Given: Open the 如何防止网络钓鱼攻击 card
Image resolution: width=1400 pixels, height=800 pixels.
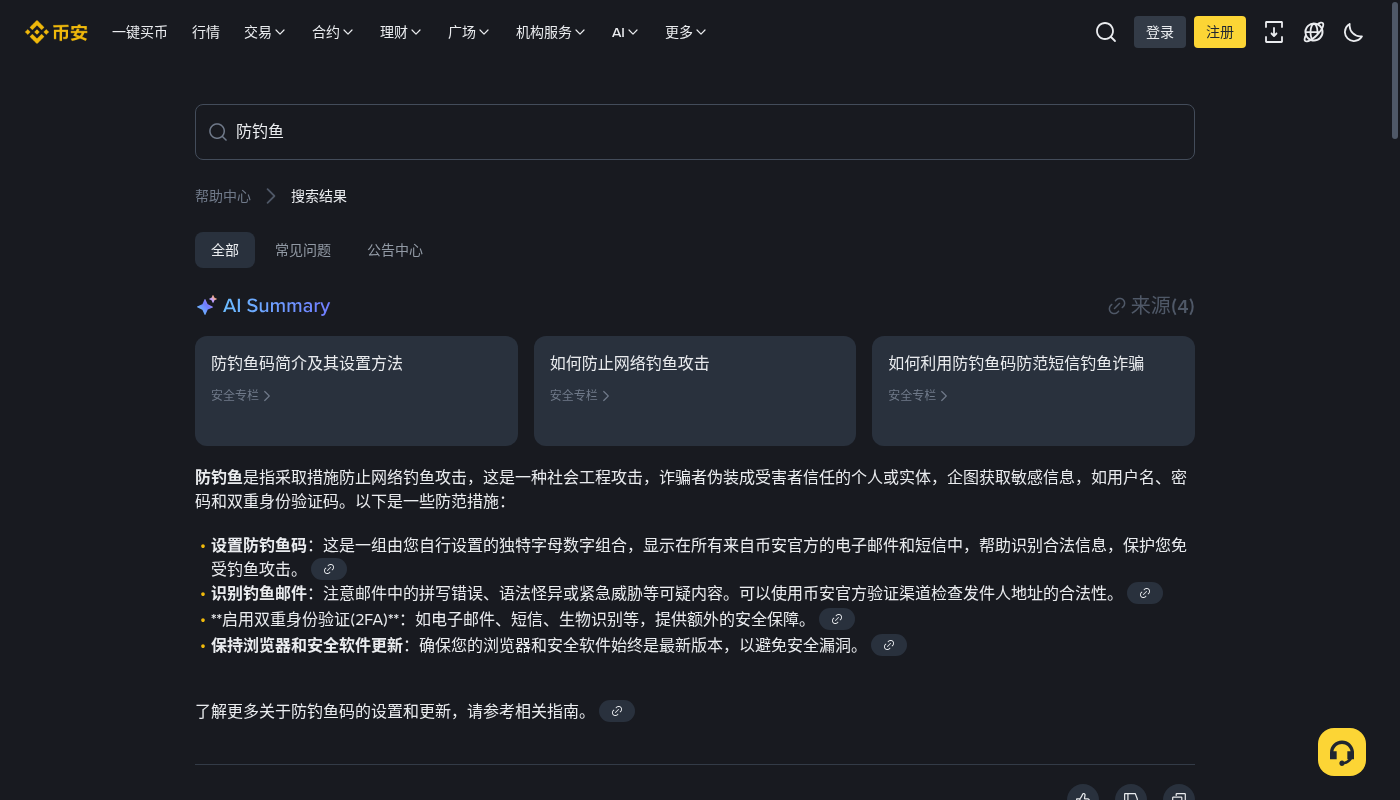Looking at the screenshot, I should (x=695, y=391).
